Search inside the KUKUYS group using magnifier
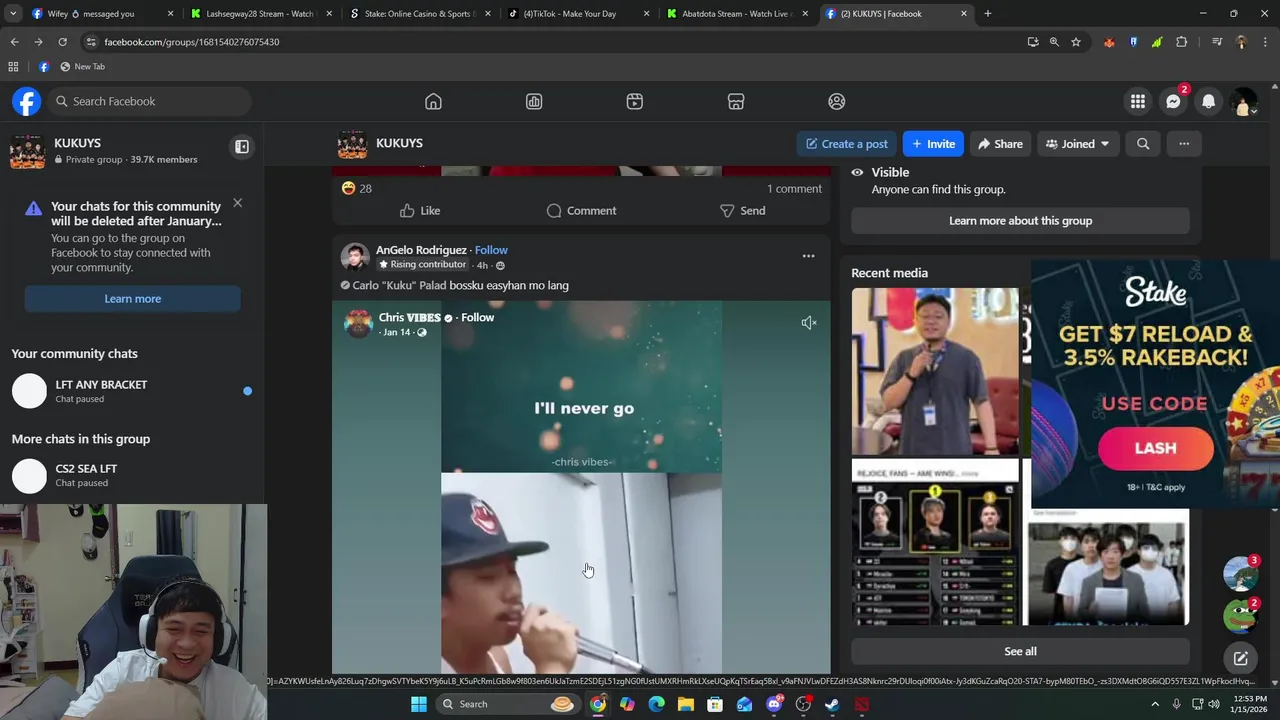Image resolution: width=1280 pixels, height=720 pixels. click(1143, 144)
